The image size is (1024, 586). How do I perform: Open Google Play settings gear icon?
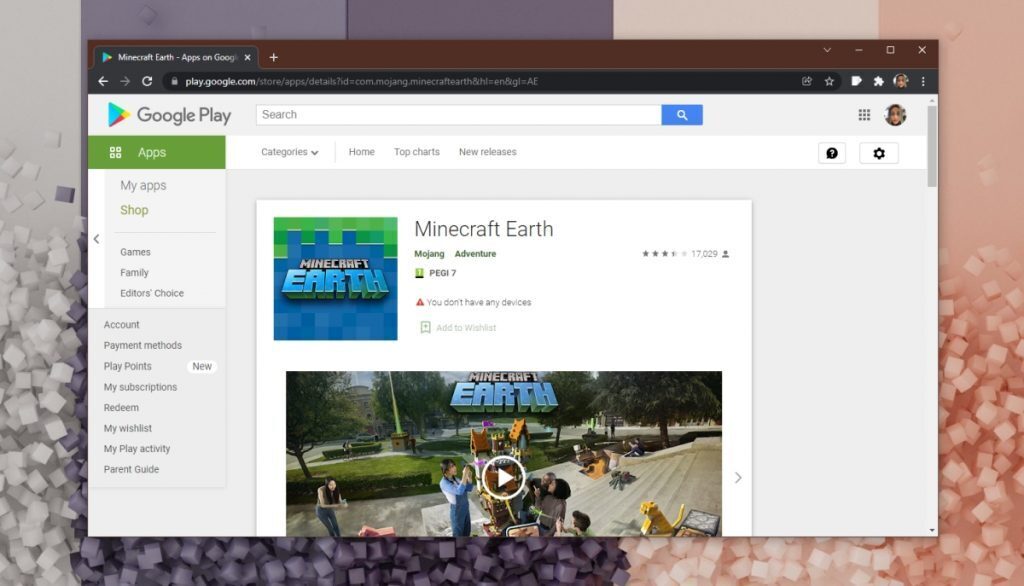(x=878, y=152)
